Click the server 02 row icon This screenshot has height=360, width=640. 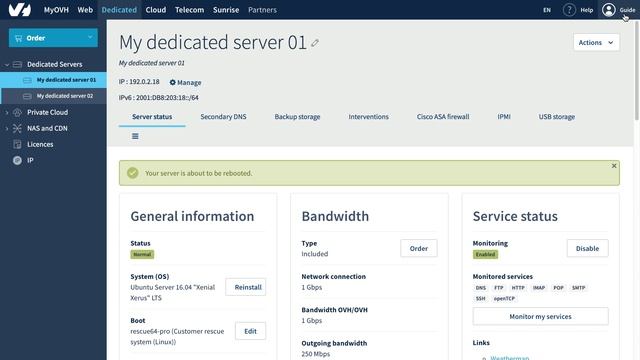[27, 96]
